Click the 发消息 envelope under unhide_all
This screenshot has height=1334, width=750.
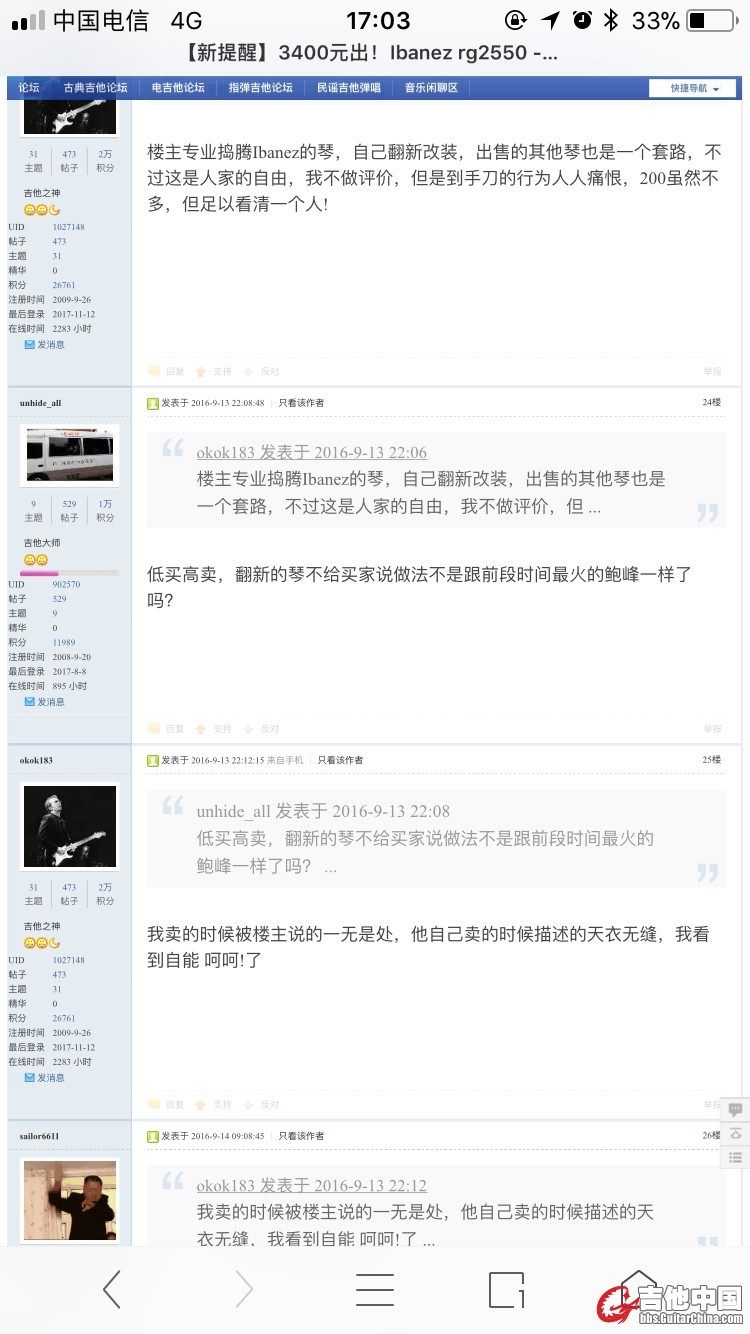[x=44, y=702]
